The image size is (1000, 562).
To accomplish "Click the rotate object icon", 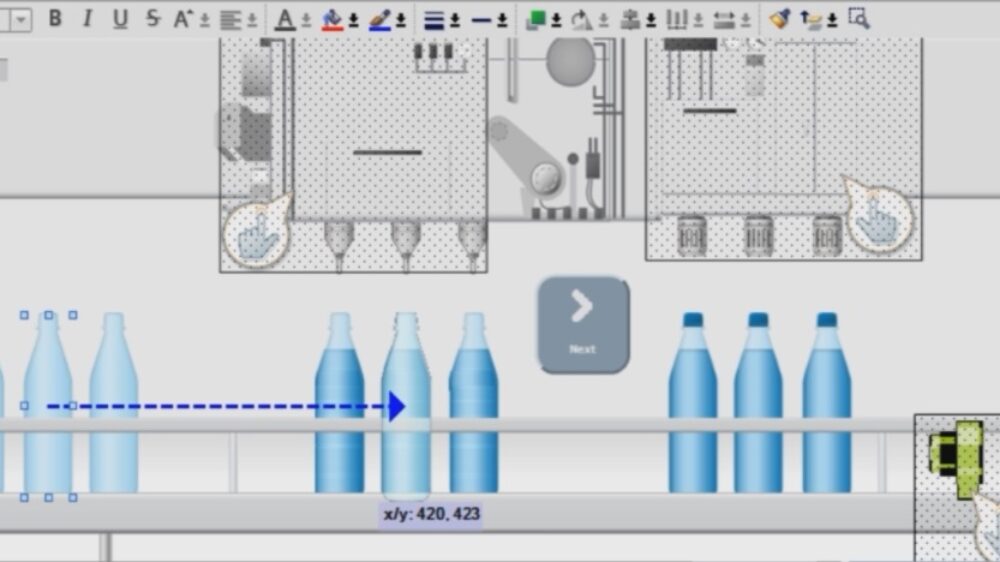I will pos(581,20).
